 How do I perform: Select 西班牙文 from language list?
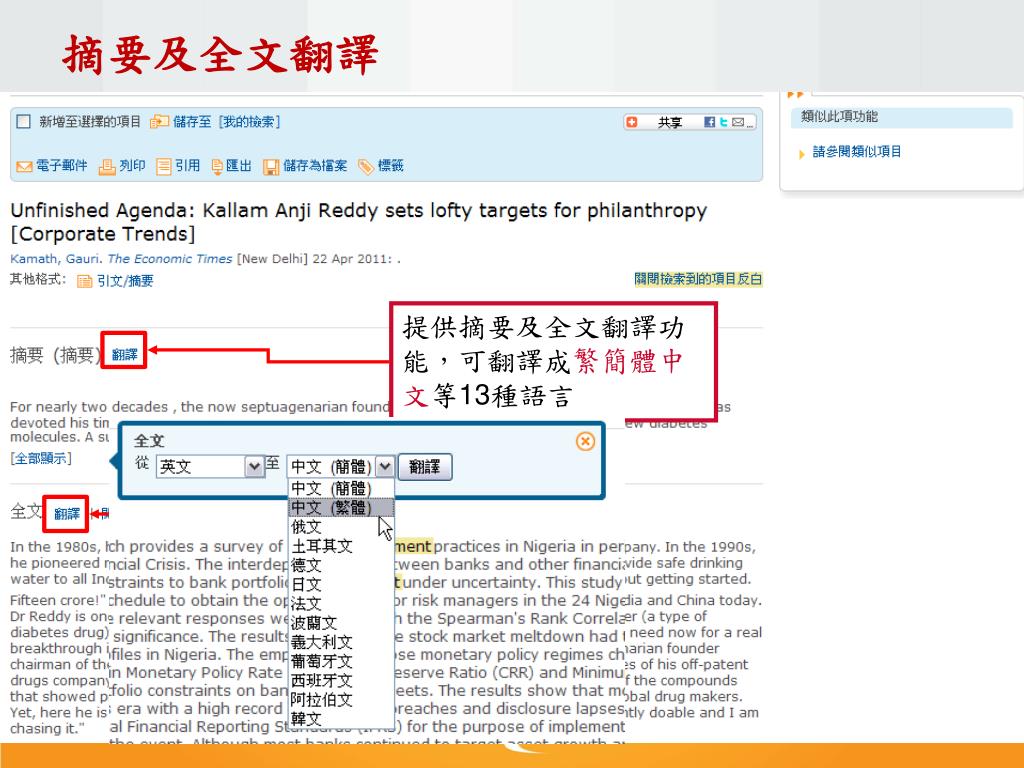[x=341, y=680]
